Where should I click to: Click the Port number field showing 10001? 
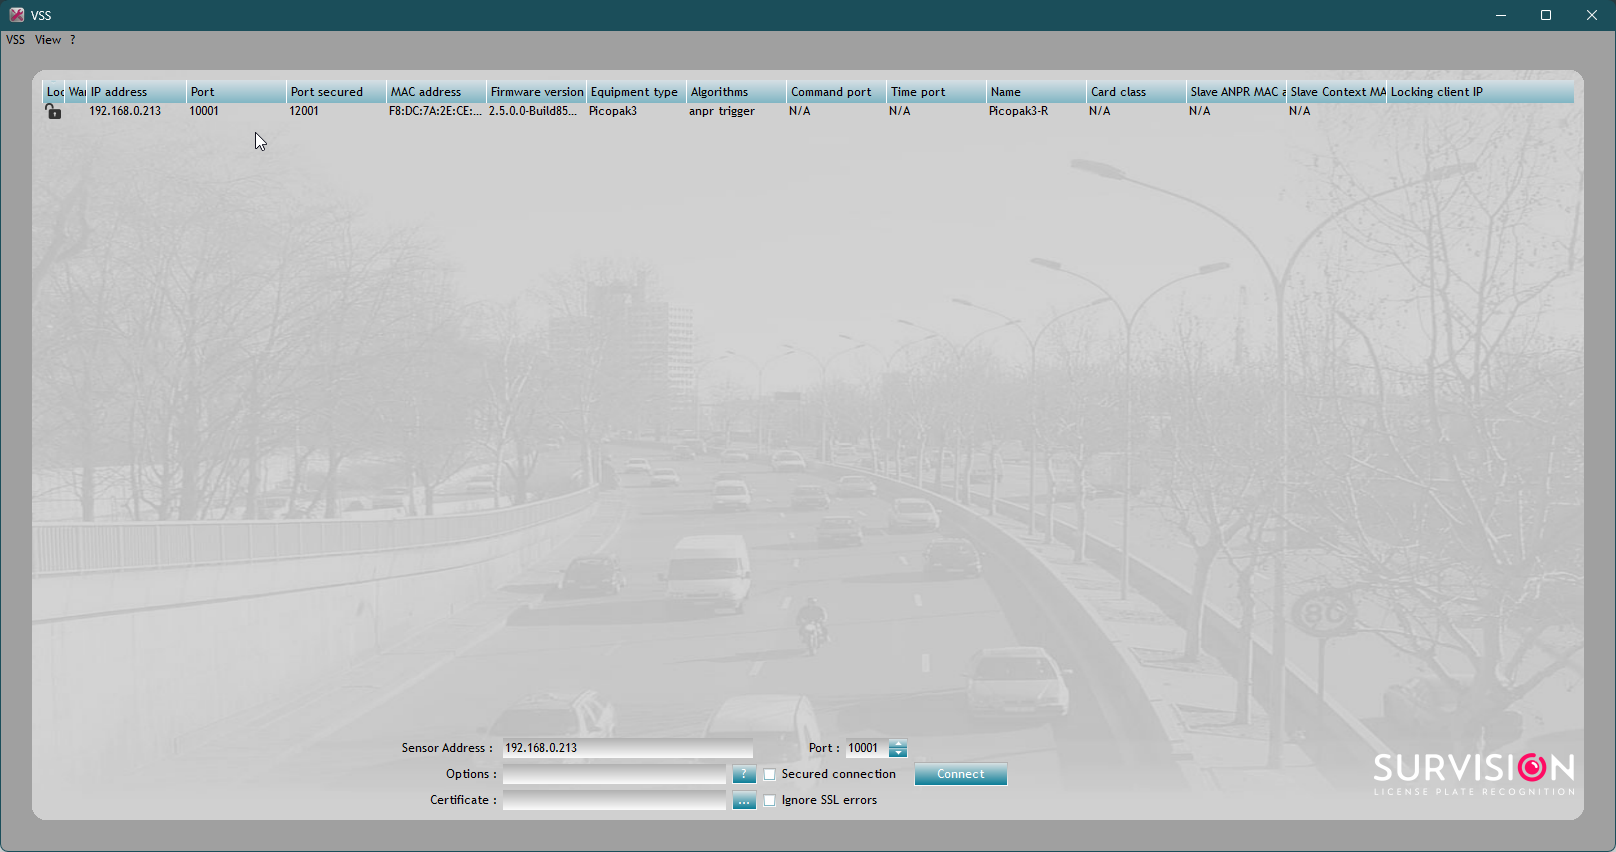click(867, 748)
